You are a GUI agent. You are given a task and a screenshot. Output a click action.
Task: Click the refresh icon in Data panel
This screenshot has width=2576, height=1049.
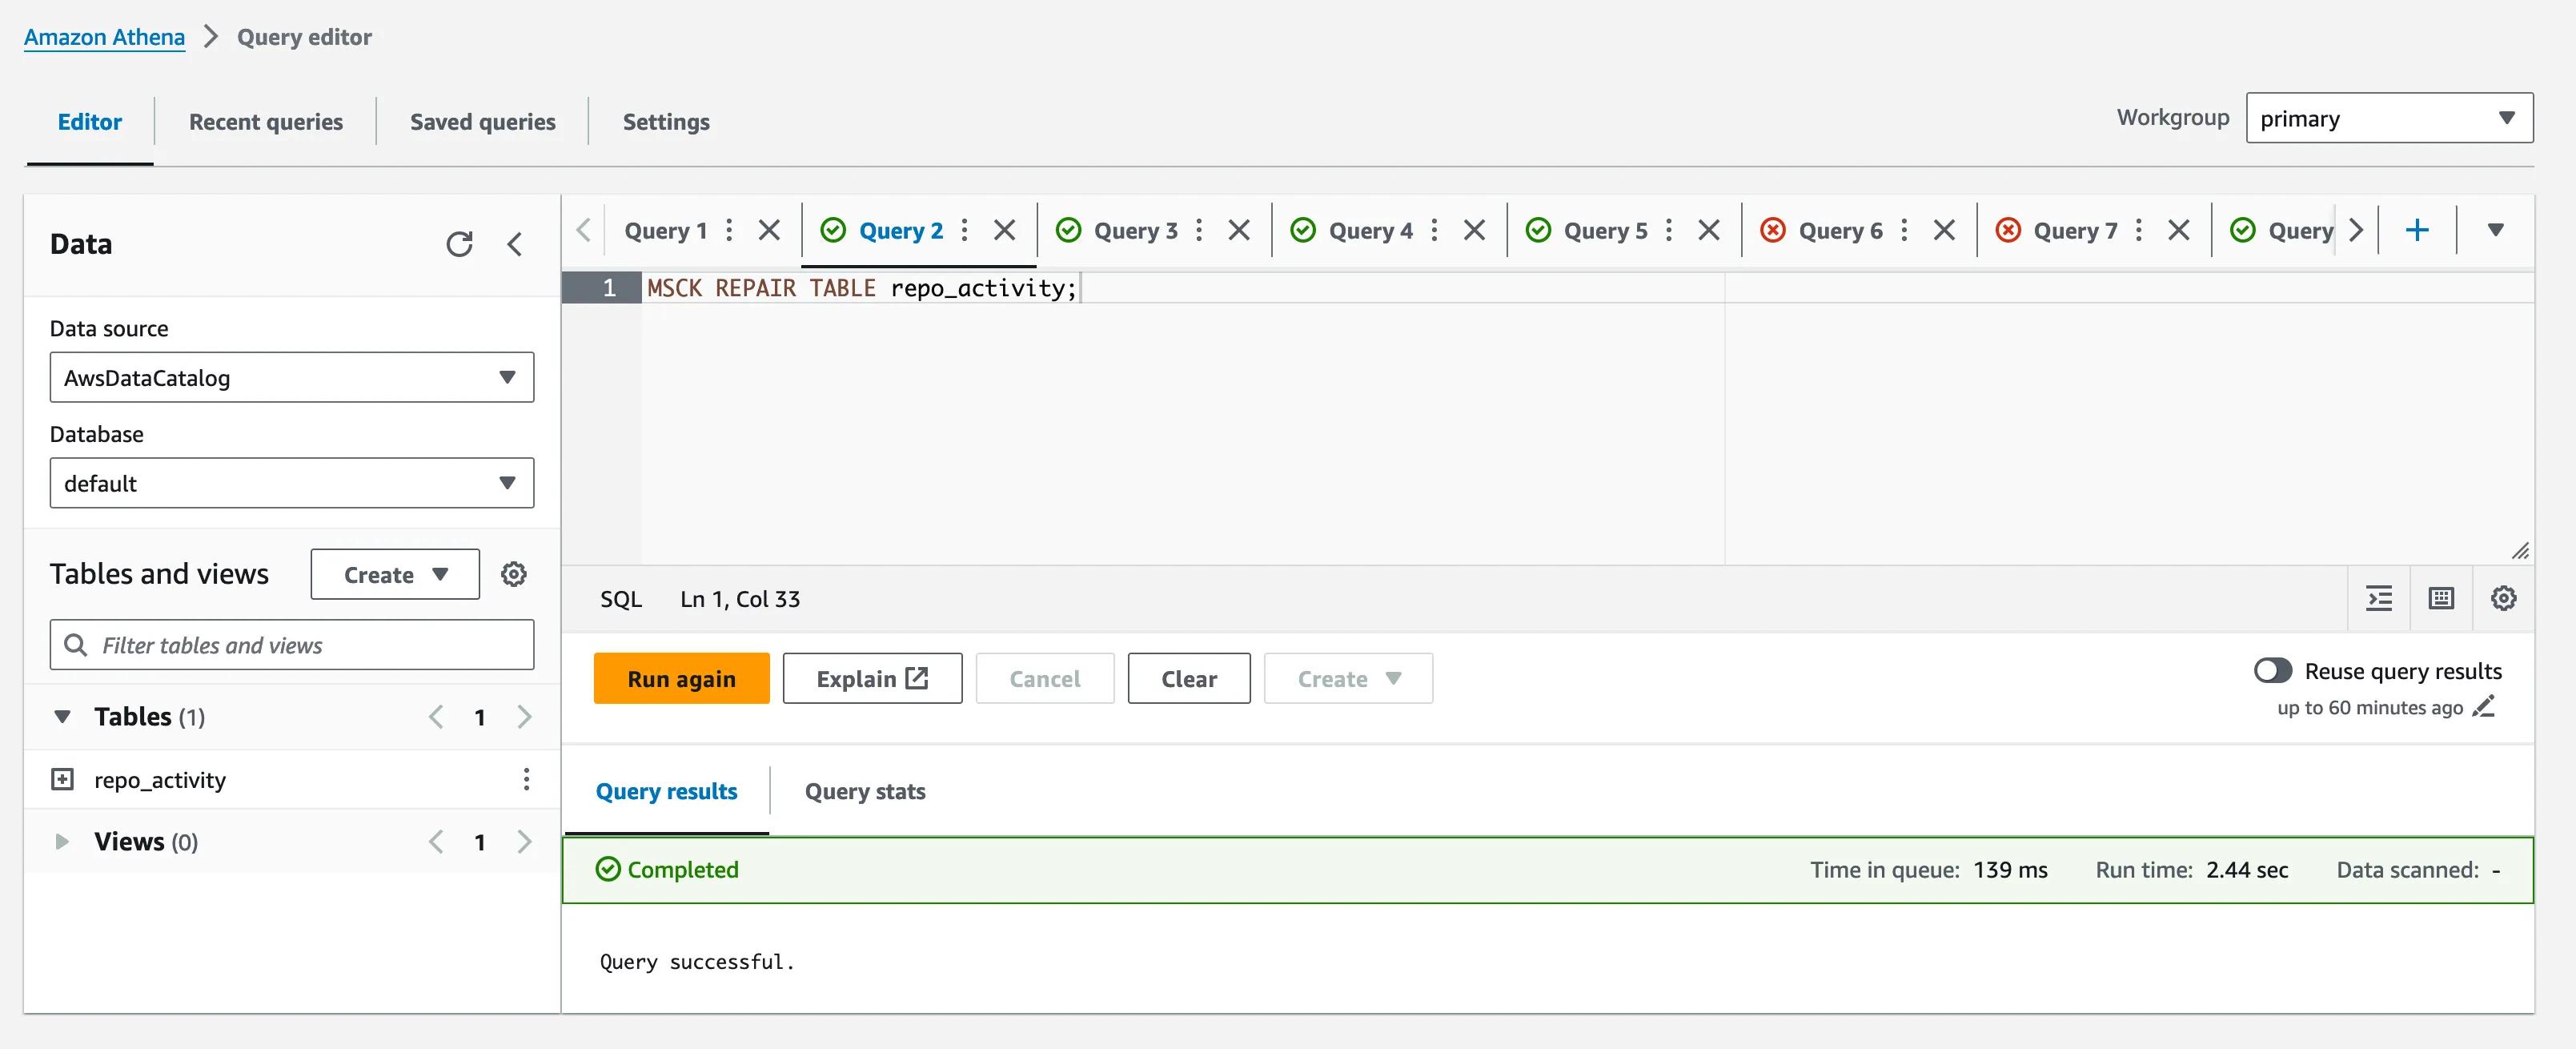457,243
